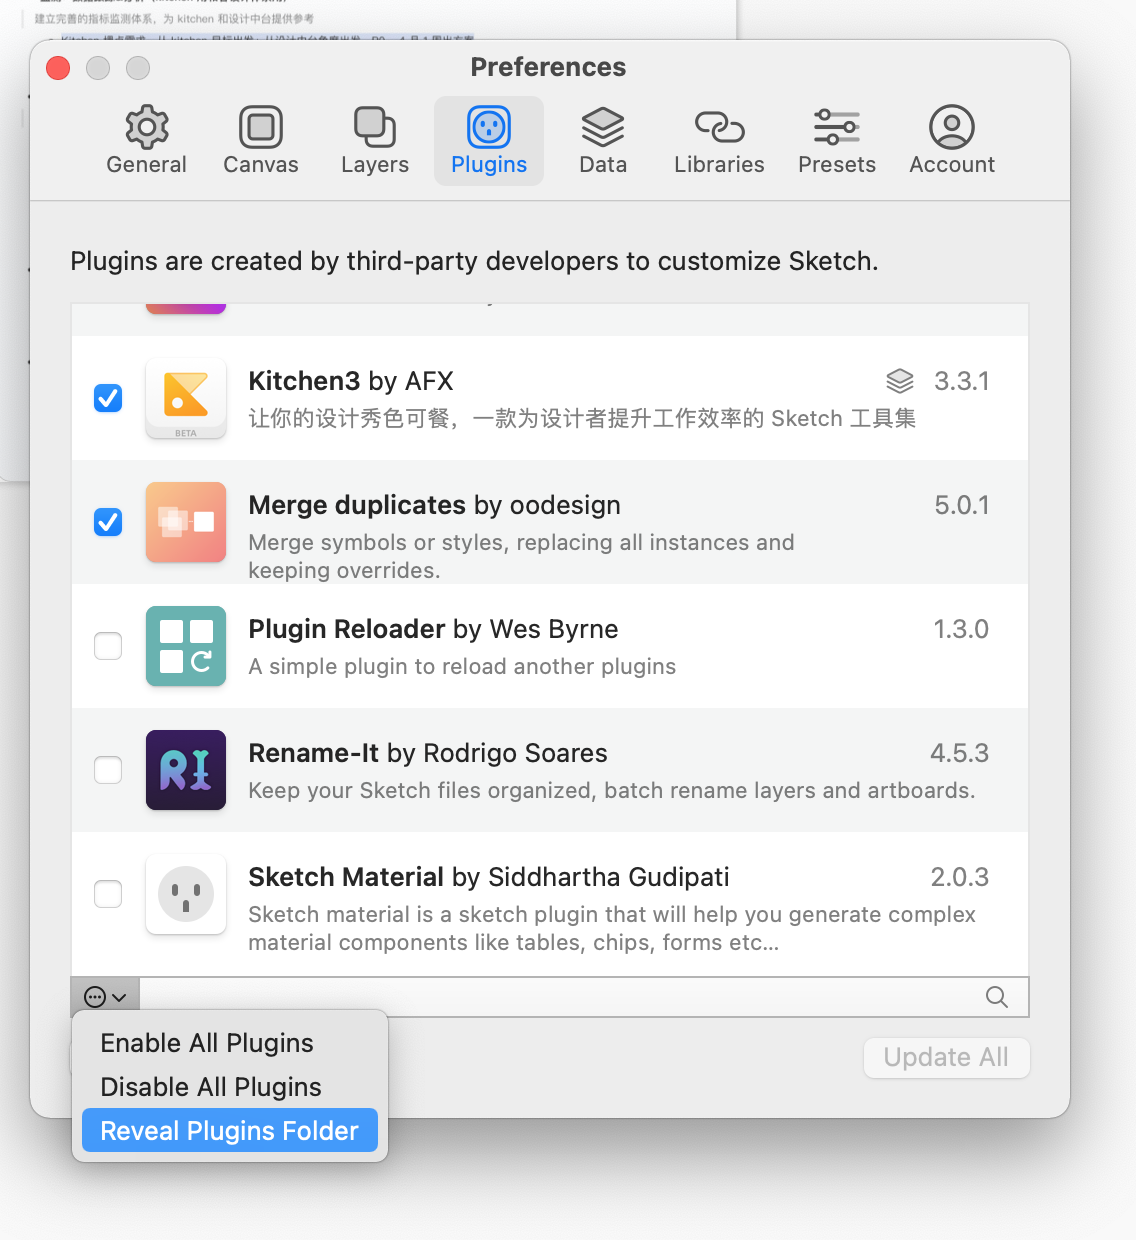Click the plugin search magnifier icon
Viewport: 1136px width, 1240px height.
[x=997, y=997]
